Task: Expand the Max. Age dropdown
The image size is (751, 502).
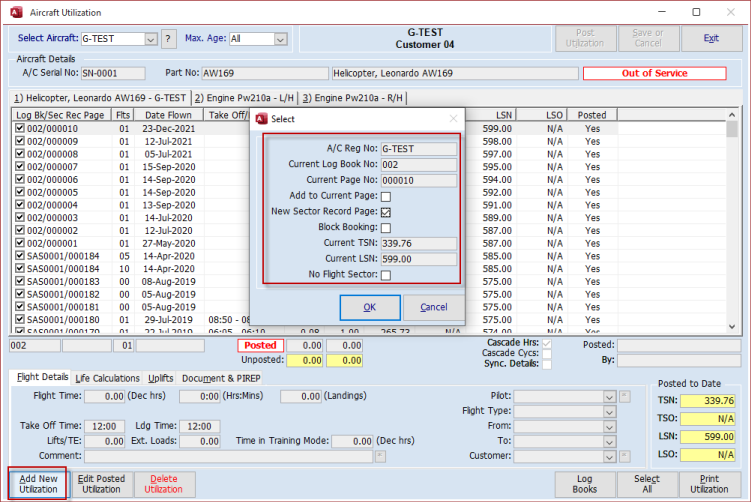Action: click(281, 39)
